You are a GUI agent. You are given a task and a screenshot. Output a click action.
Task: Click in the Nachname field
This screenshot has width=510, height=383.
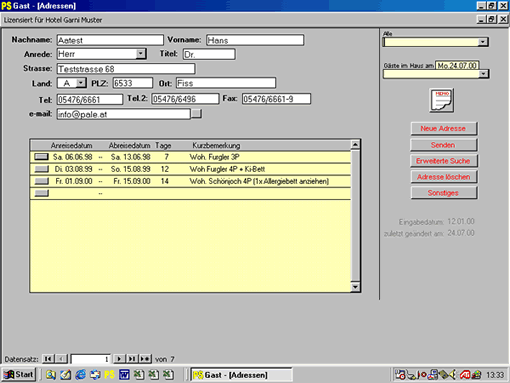coord(110,40)
